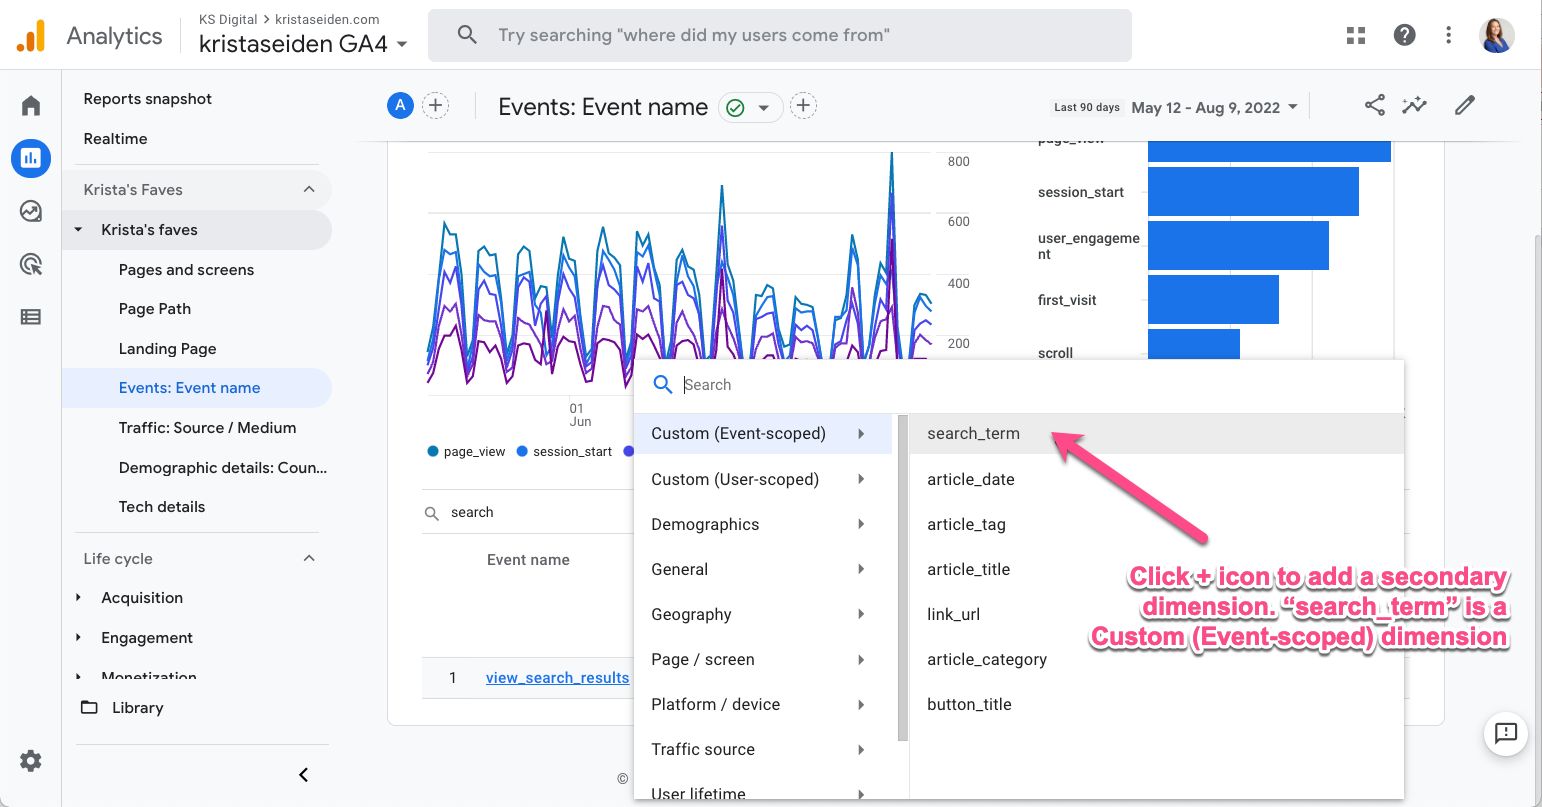The height and width of the screenshot is (807, 1542).
Task: Click the view_search_results event link
Action: coord(557,678)
